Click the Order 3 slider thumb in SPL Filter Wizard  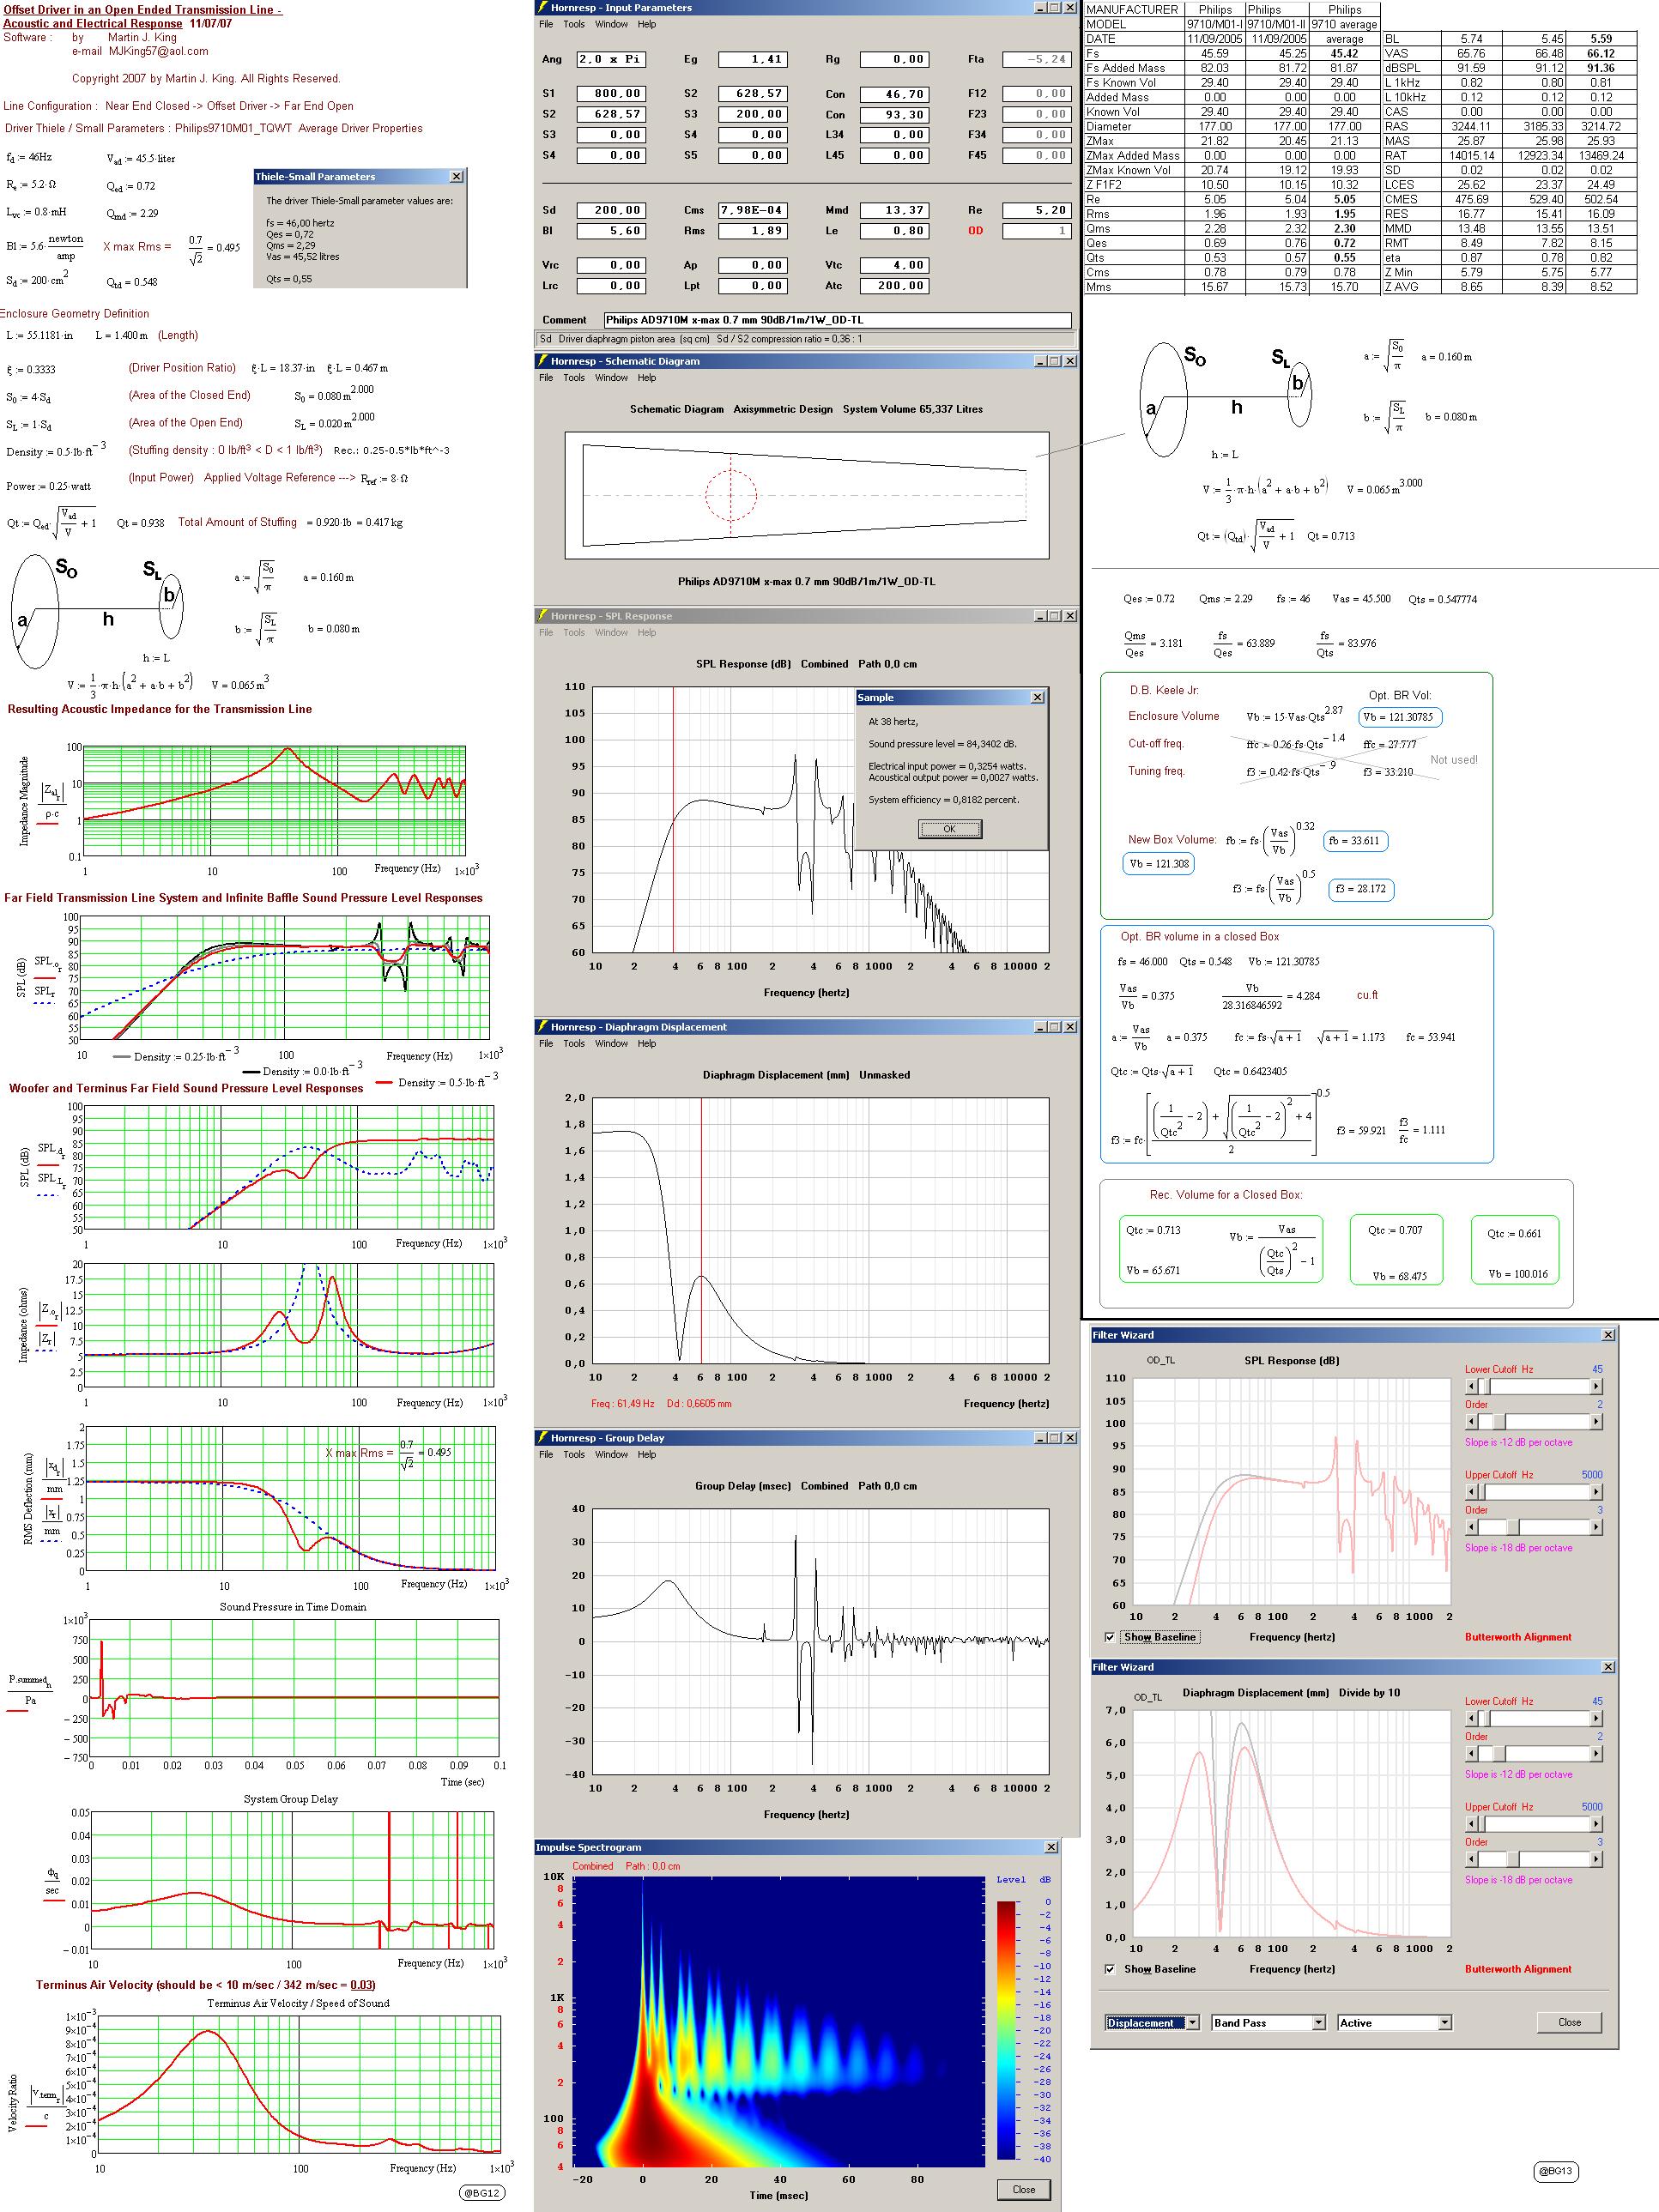click(1513, 1527)
